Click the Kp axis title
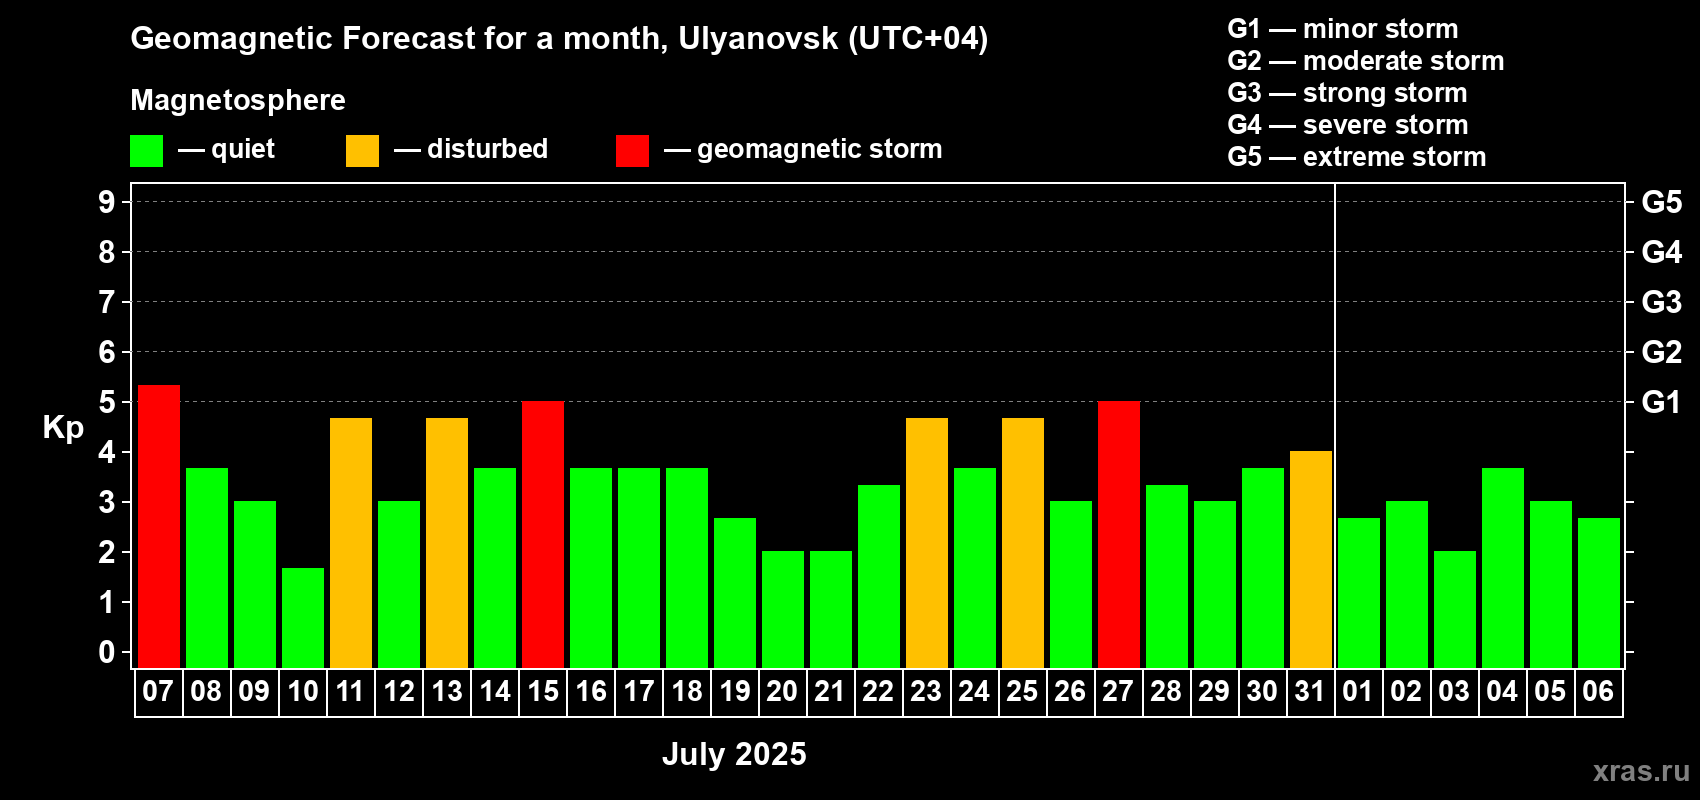Viewport: 1700px width, 800px height. (63, 428)
